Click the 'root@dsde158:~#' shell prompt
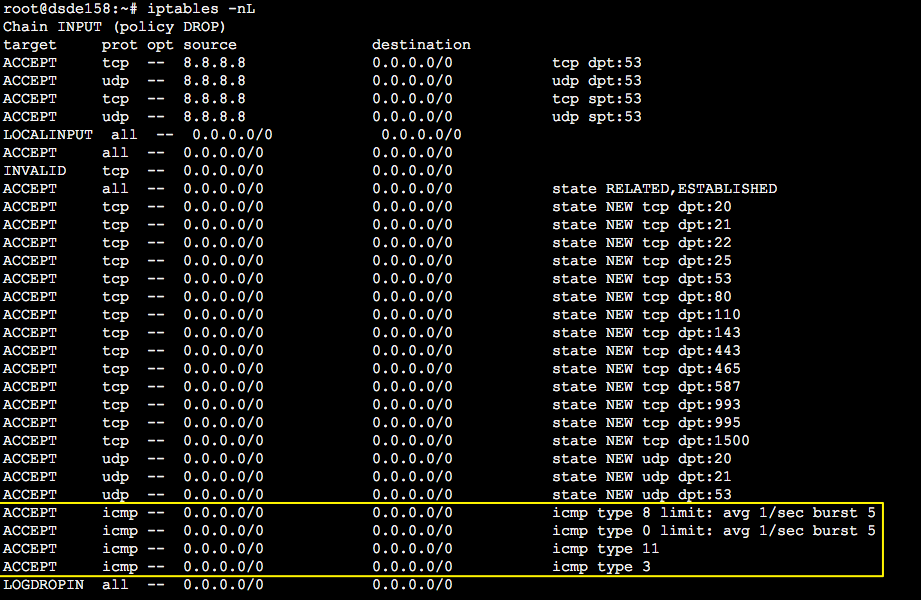Image resolution: width=921 pixels, height=600 pixels. 70,9
